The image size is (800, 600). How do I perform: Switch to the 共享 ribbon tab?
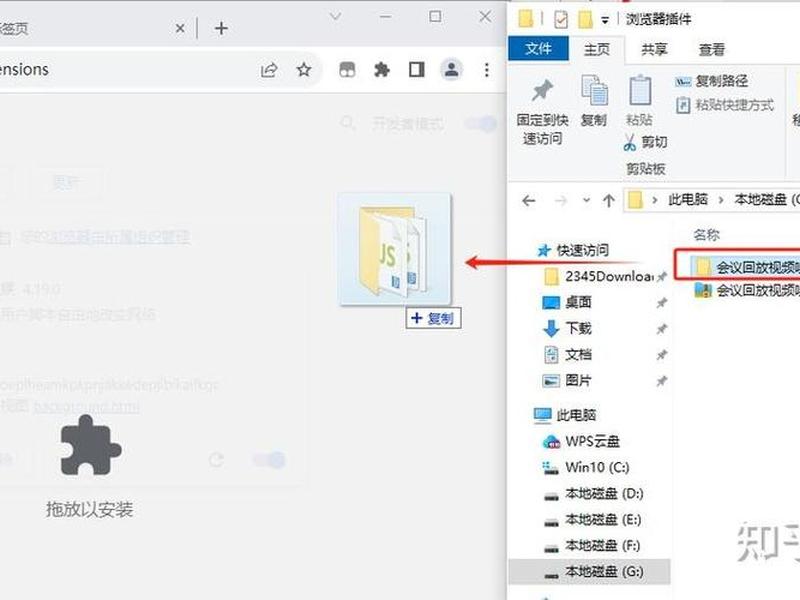(654, 49)
